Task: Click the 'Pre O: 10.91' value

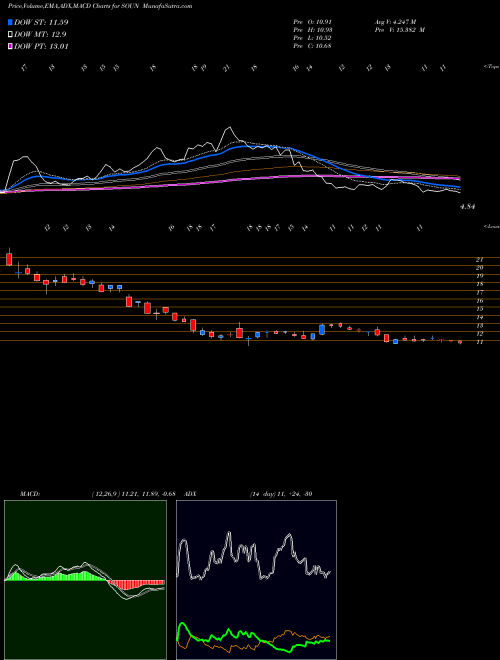Action: [312, 22]
